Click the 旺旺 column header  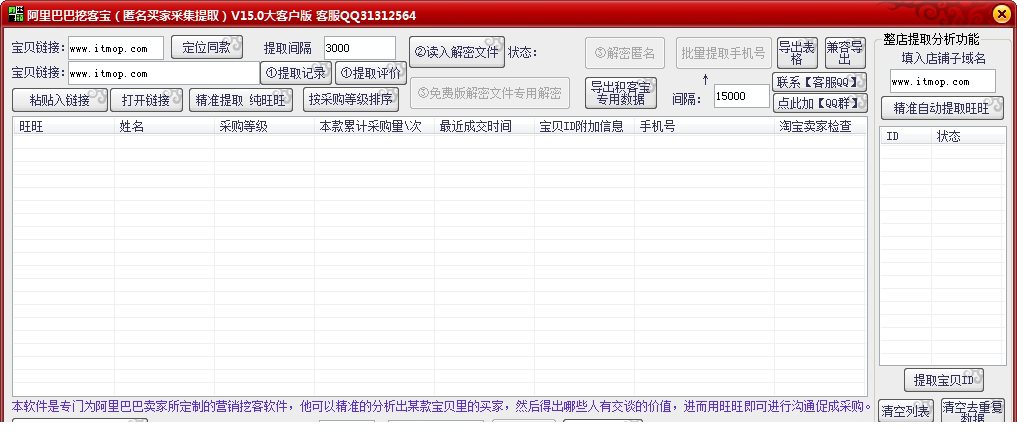point(64,127)
